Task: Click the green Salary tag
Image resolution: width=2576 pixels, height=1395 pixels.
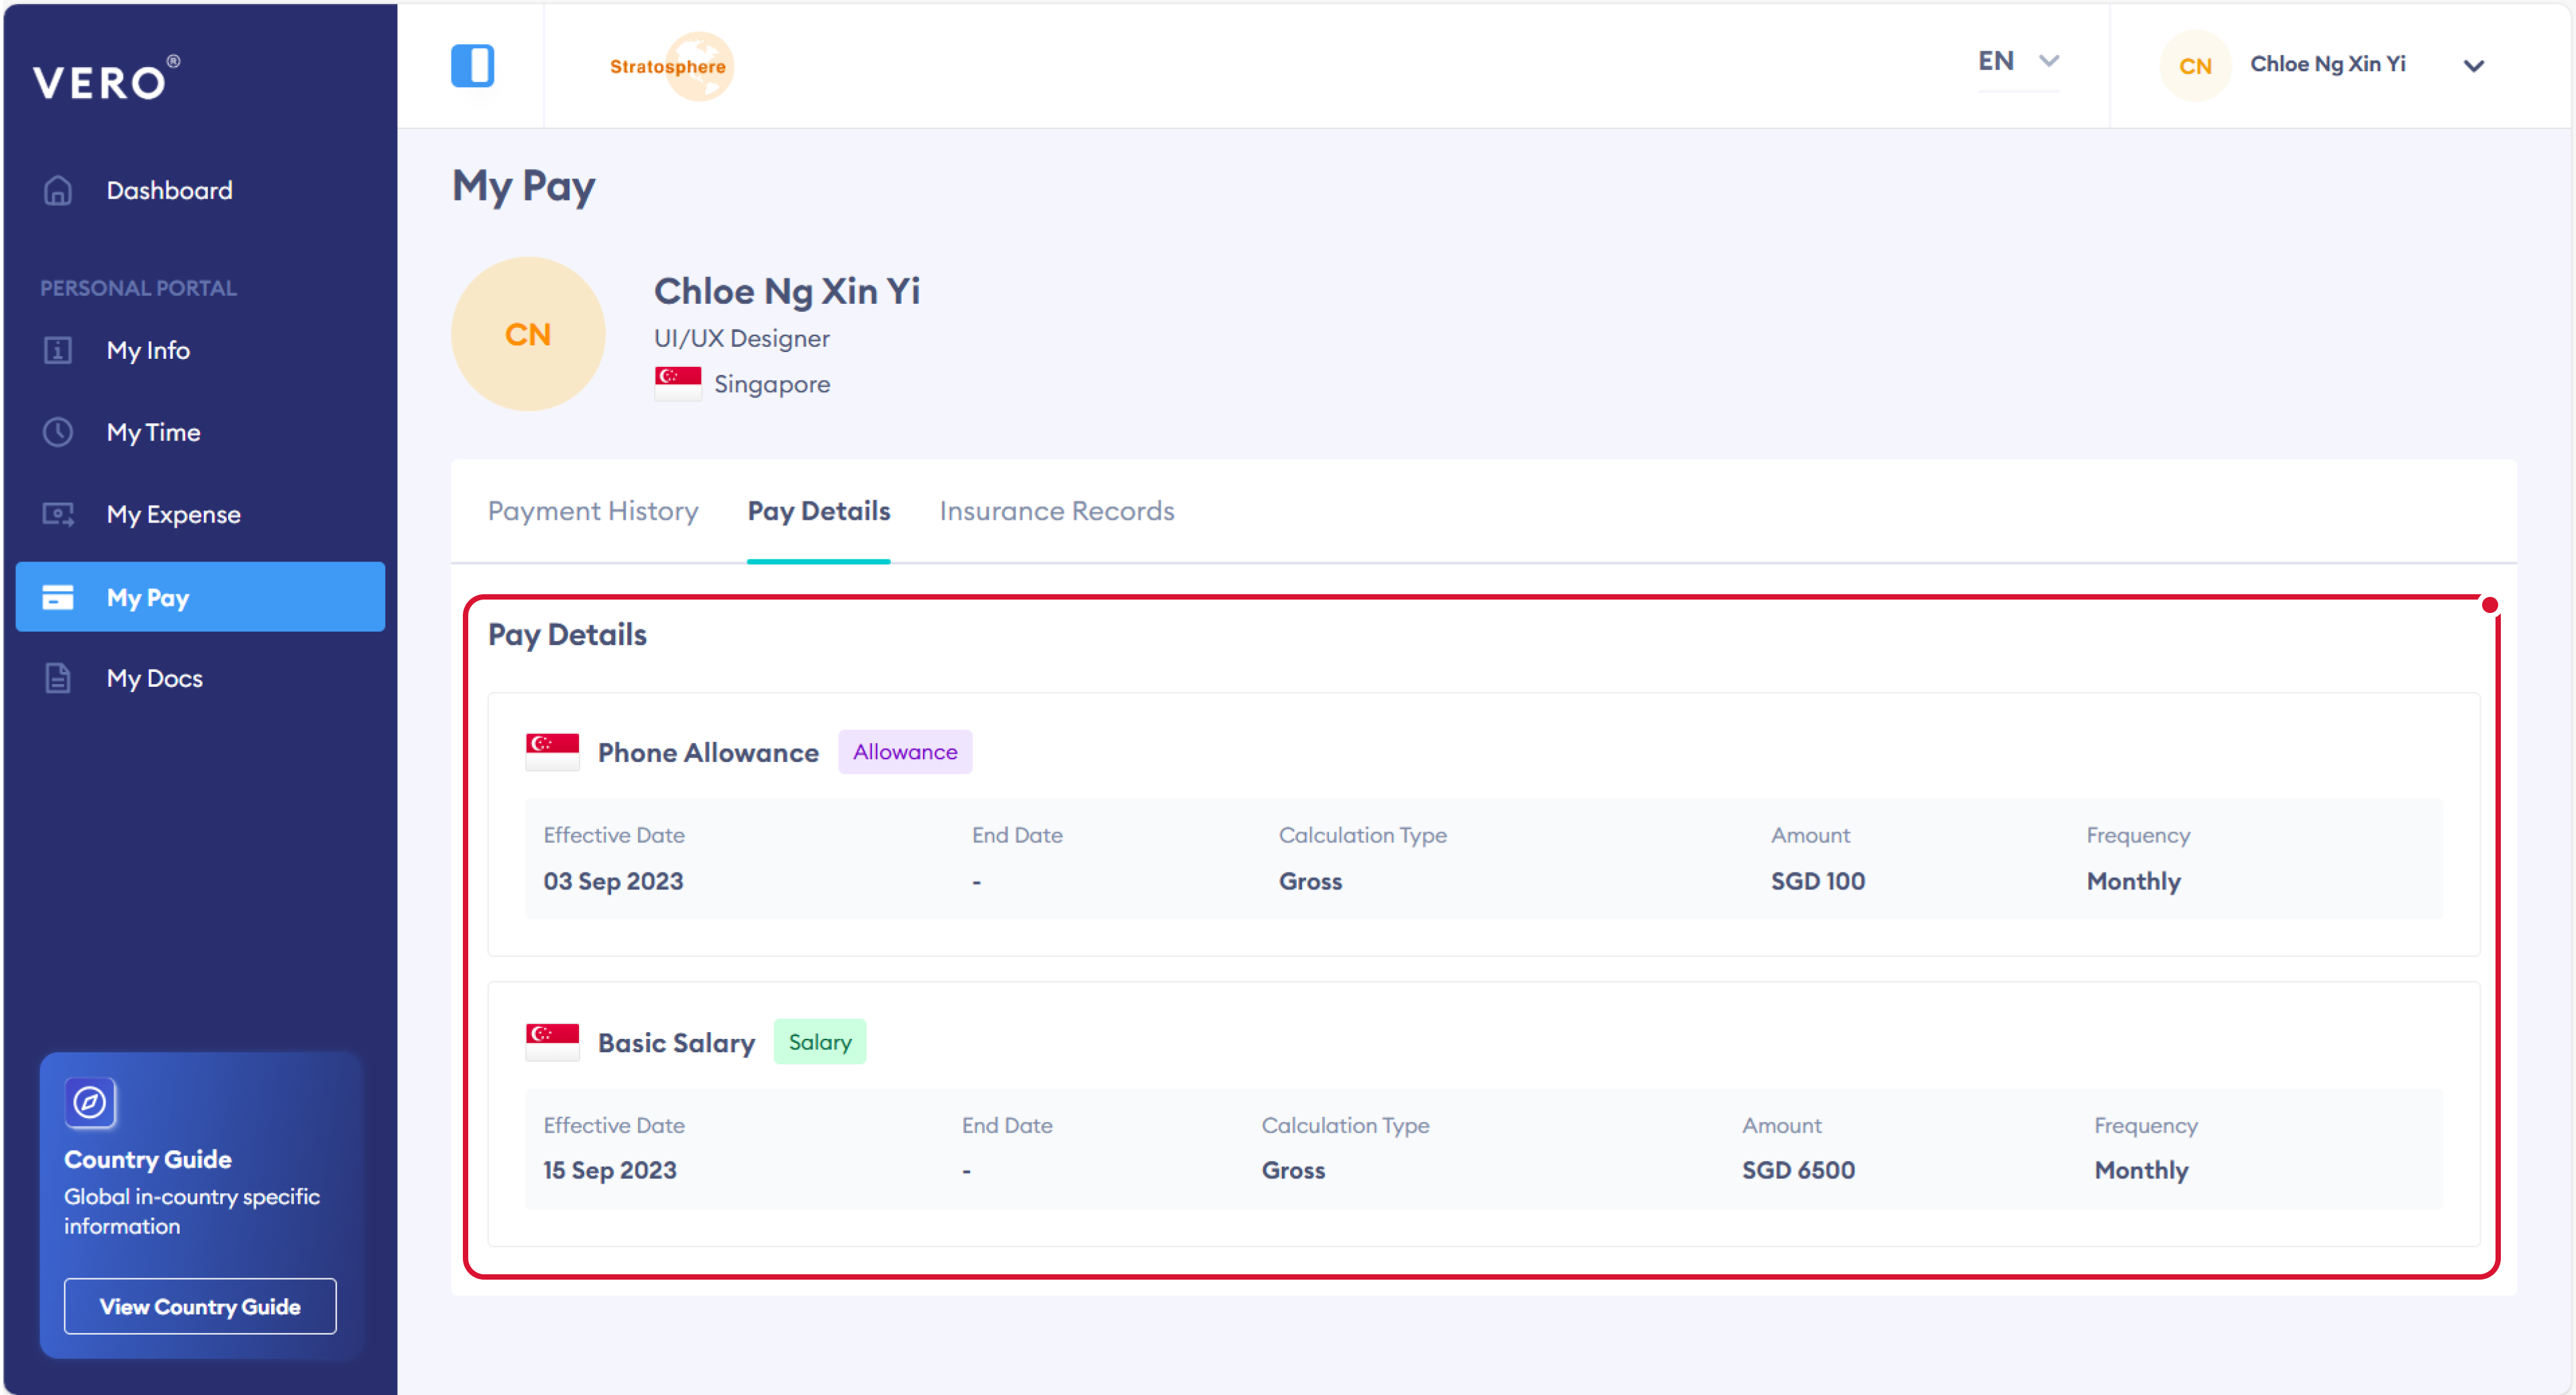Action: tap(819, 1042)
